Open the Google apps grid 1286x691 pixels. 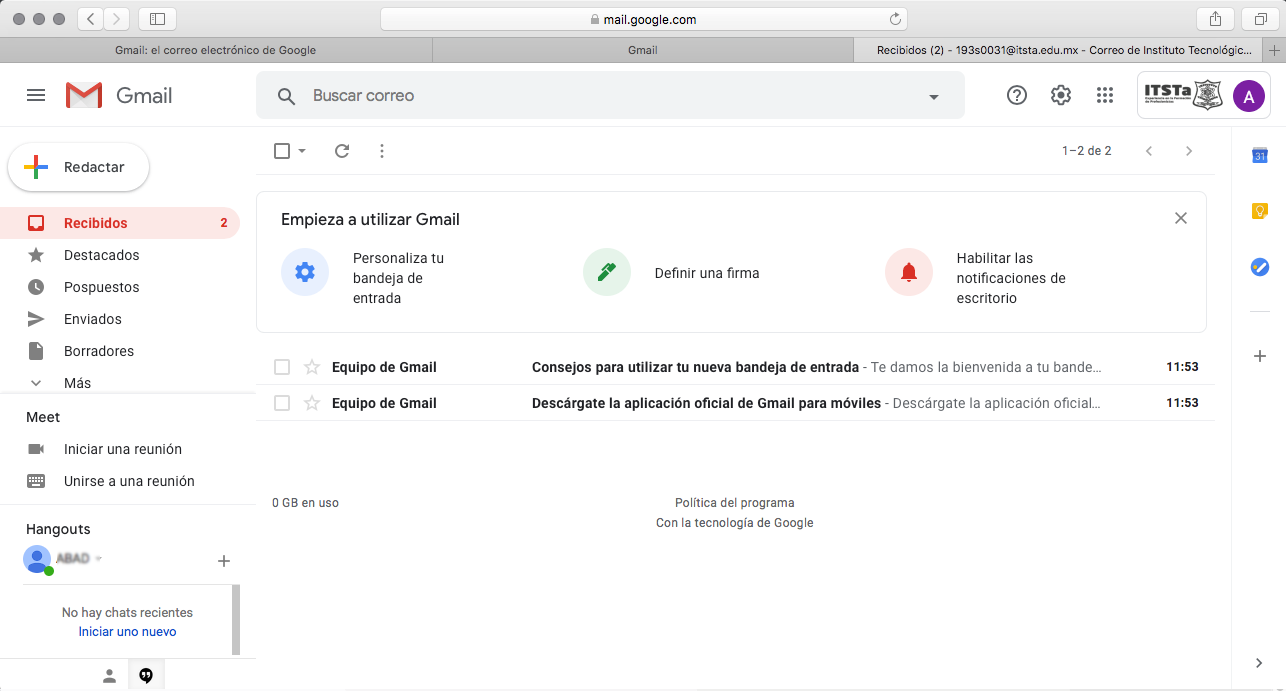click(1105, 95)
